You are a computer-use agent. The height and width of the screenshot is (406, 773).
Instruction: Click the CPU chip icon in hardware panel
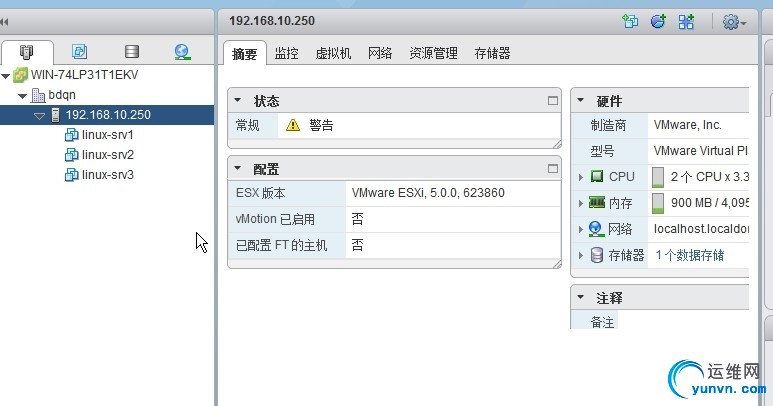[x=597, y=176]
